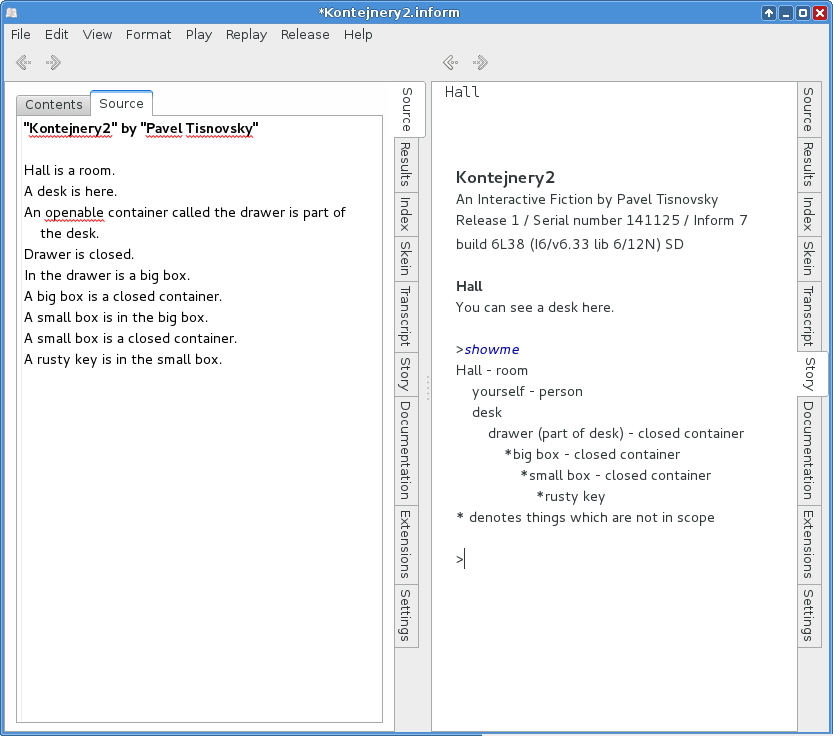Click the "Hall" status line at top of story
The height and width of the screenshot is (736, 833).
click(462, 92)
